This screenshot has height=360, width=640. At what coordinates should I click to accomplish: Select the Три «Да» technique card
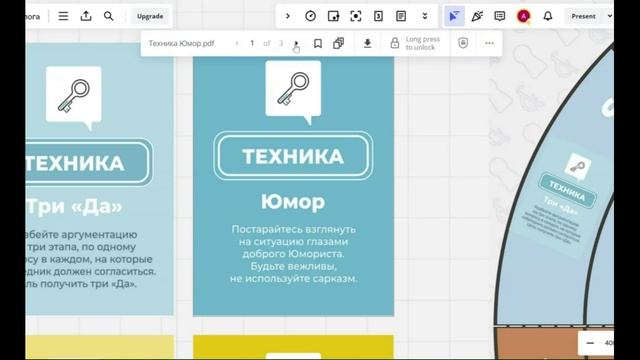(99, 179)
